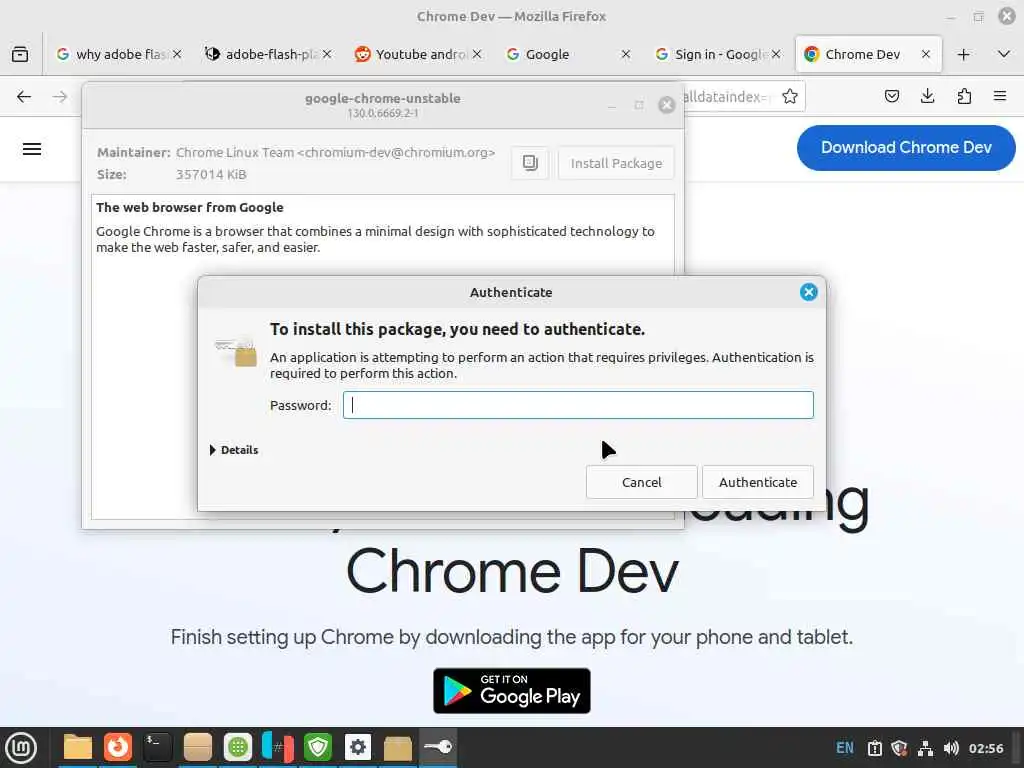Viewport: 1024px width, 768px height.
Task: Open the sound volume tray icon
Action: click(x=951, y=748)
